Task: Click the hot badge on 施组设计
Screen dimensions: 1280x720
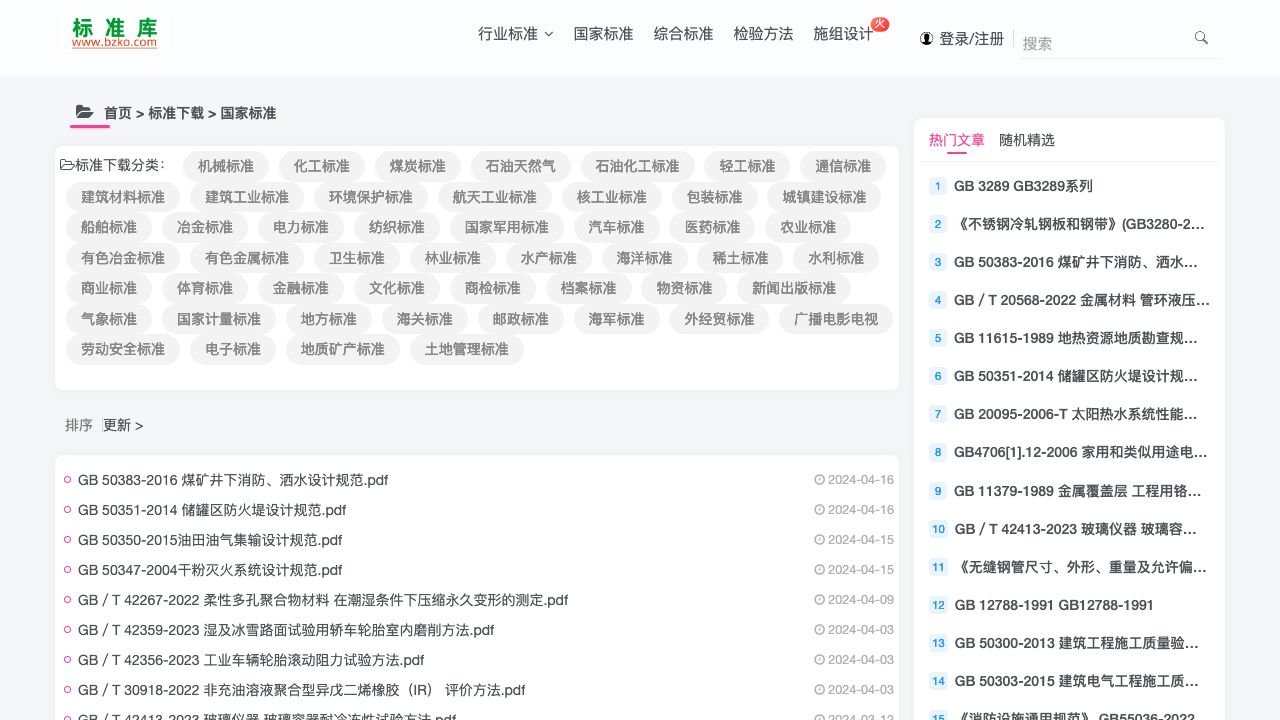Action: [880, 24]
